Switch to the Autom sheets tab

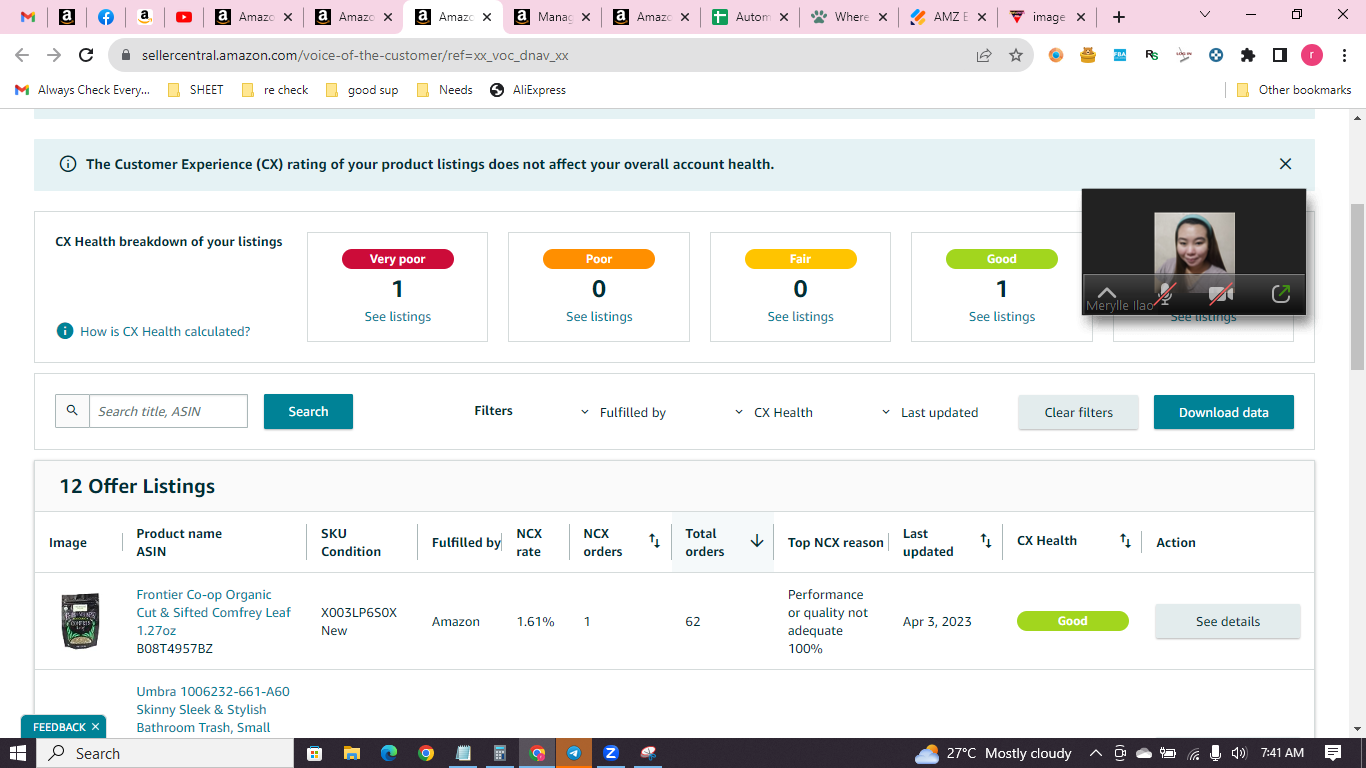pos(750,17)
